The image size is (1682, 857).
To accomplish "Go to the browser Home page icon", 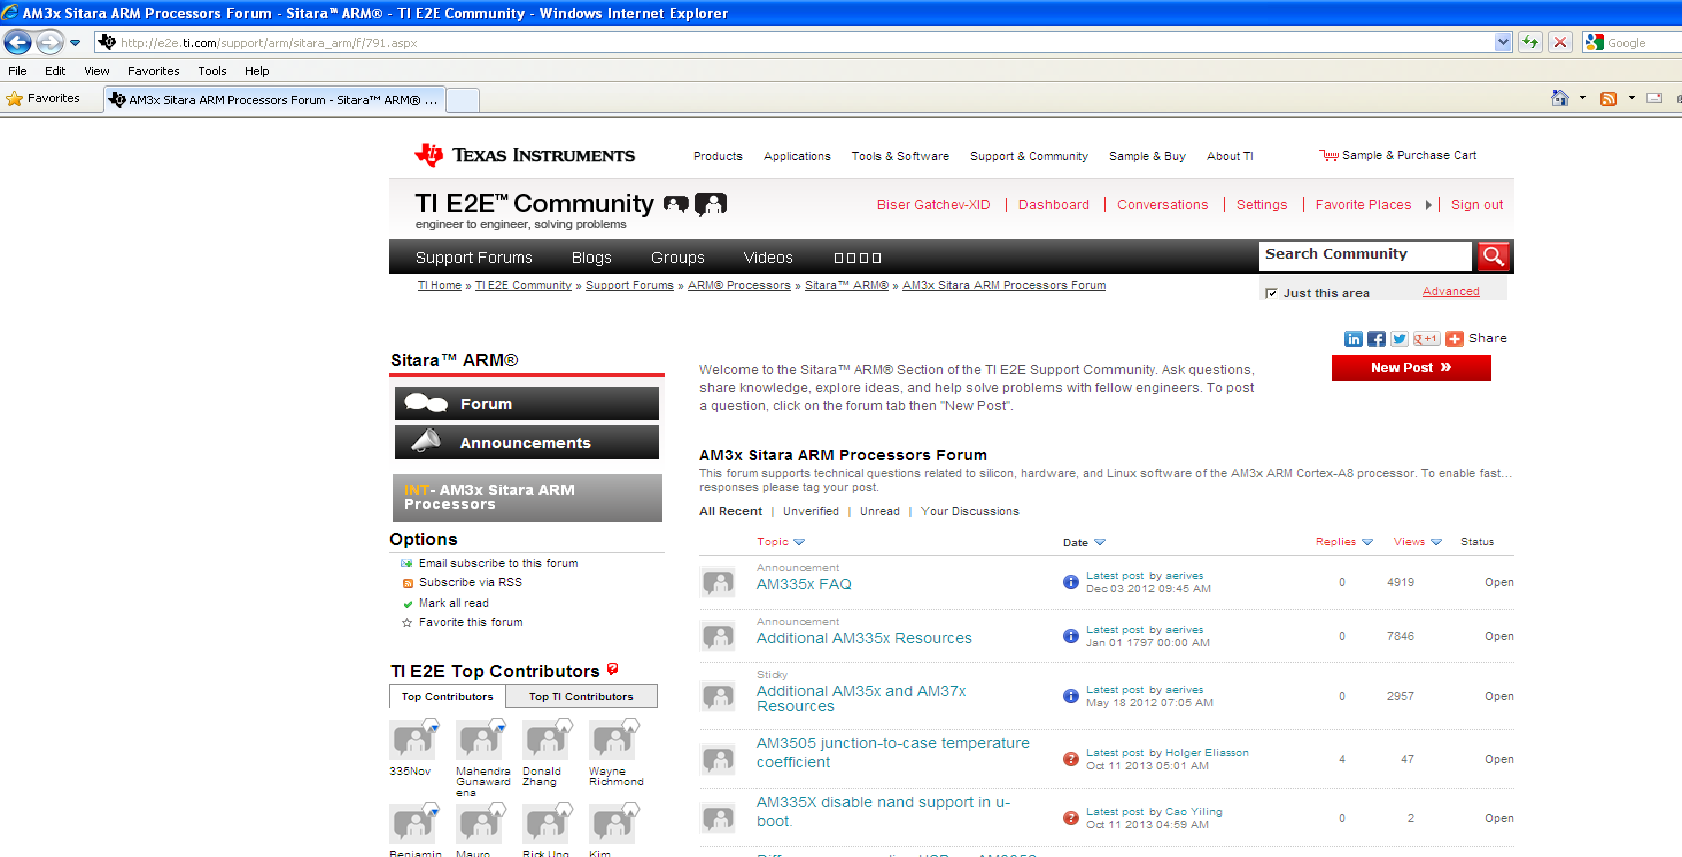I will click(x=1560, y=98).
